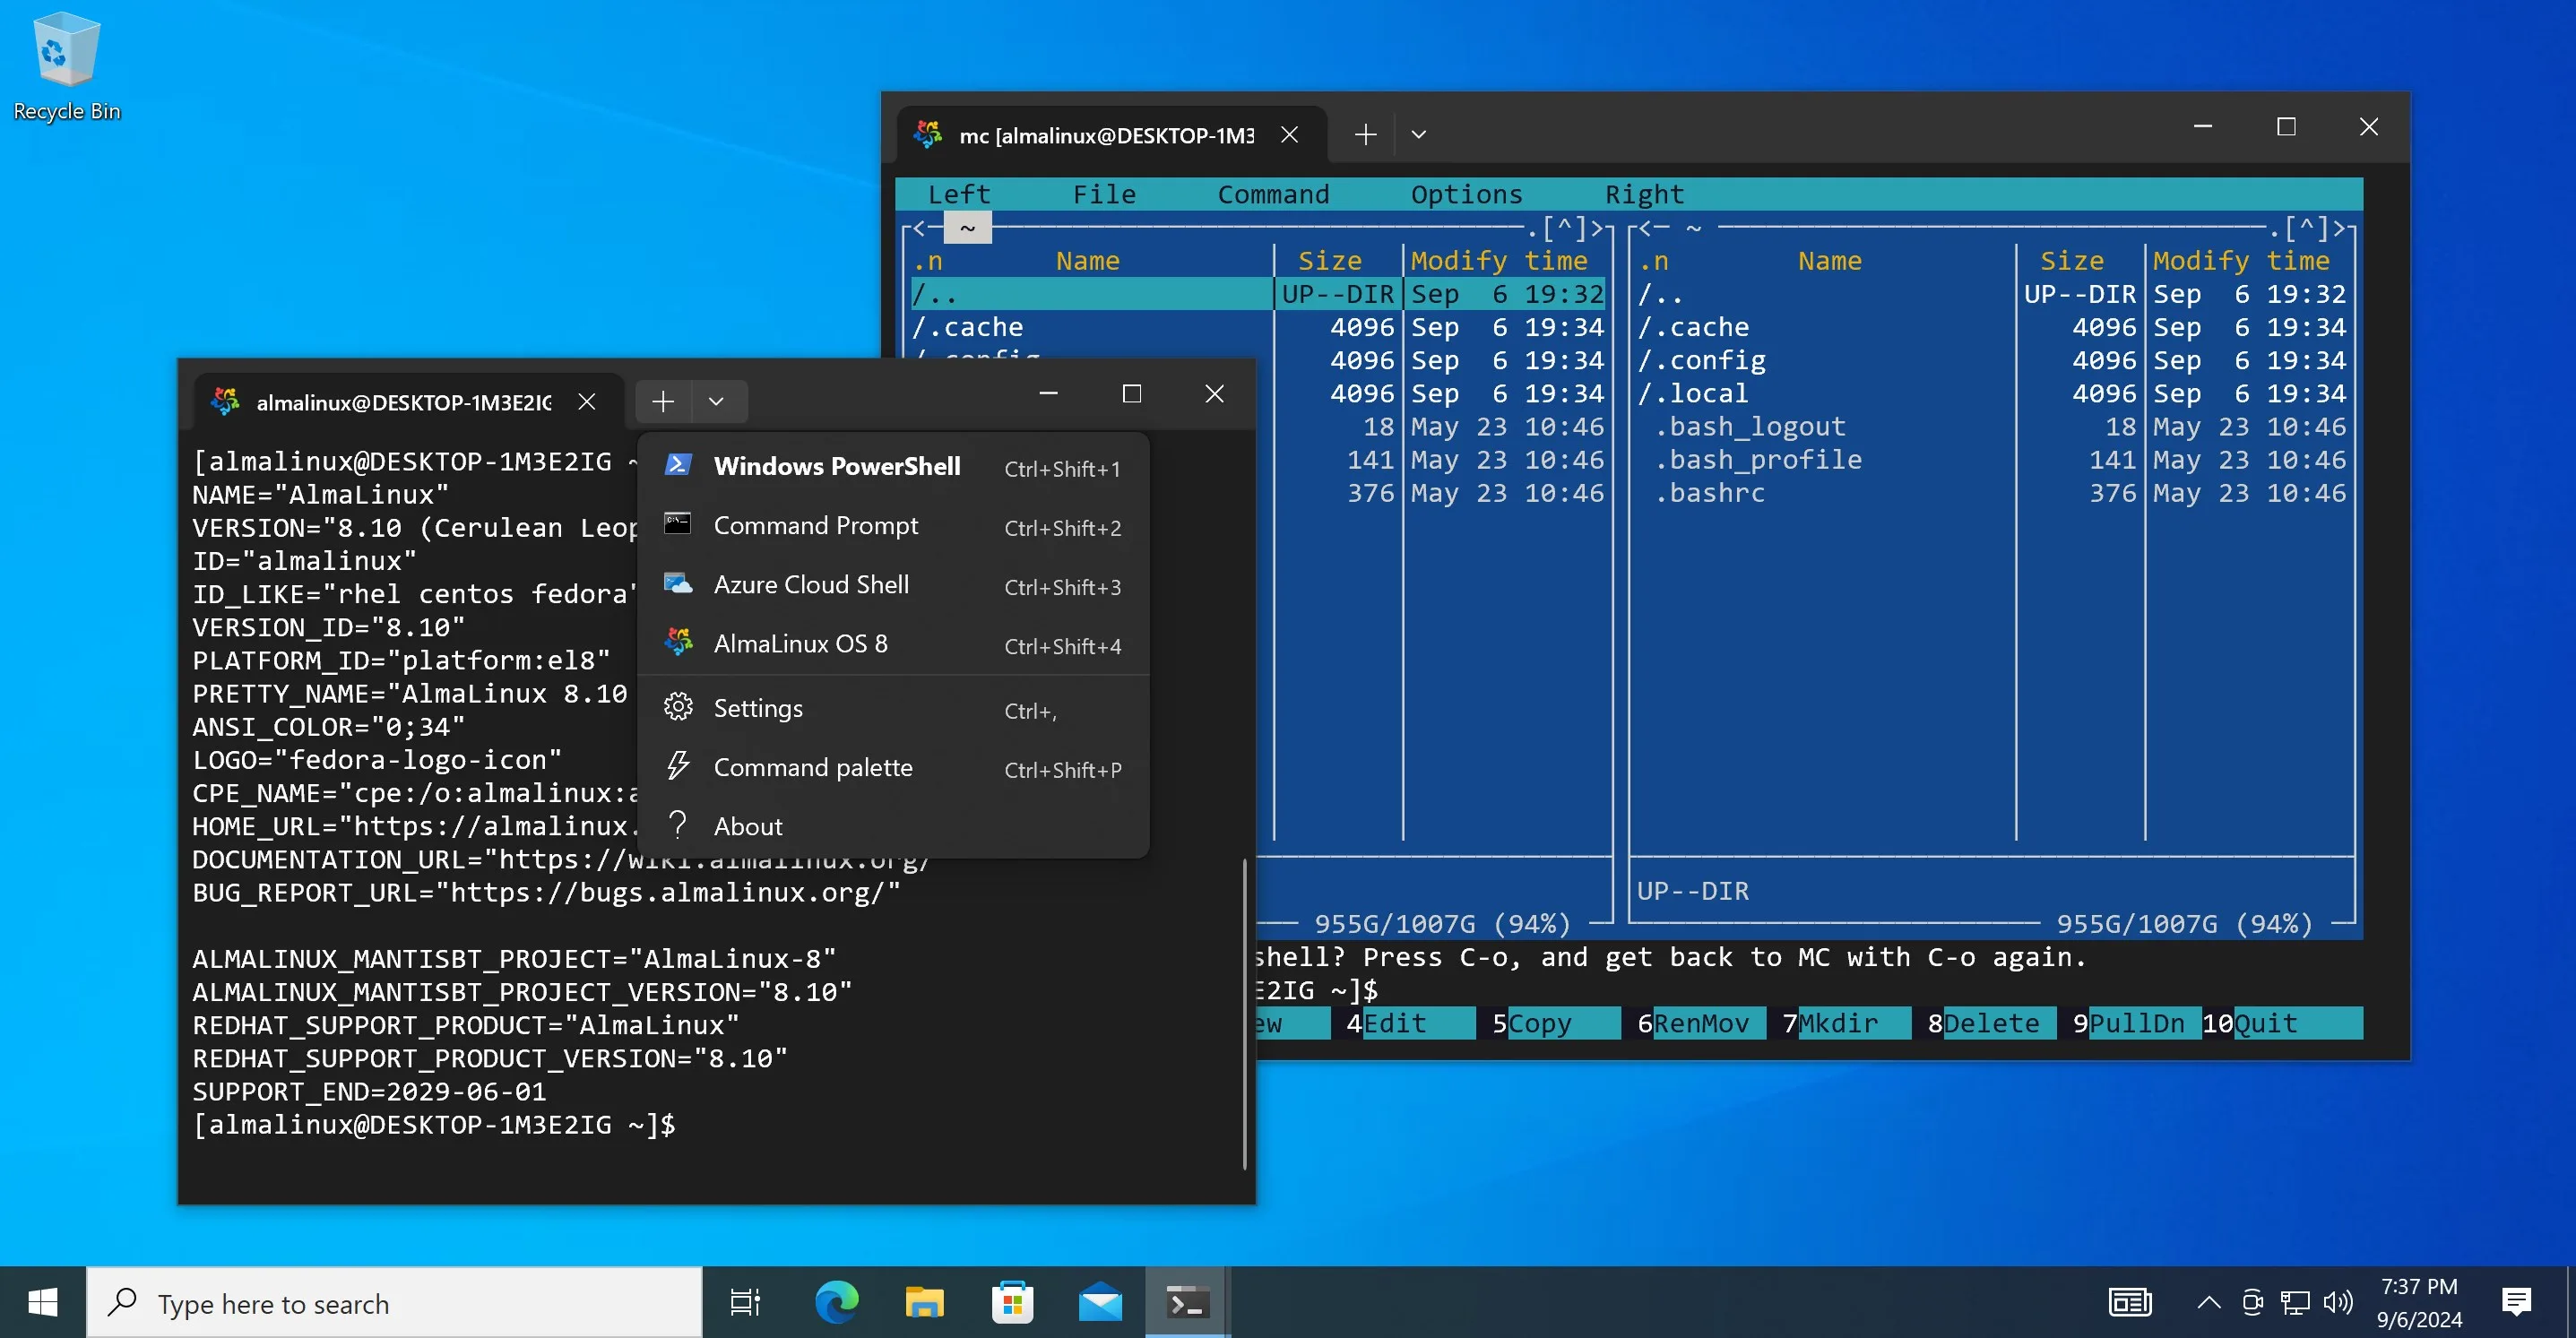The height and width of the screenshot is (1338, 2576).
Task: Select /.config in right mc panel
Action: (x=1992, y=360)
